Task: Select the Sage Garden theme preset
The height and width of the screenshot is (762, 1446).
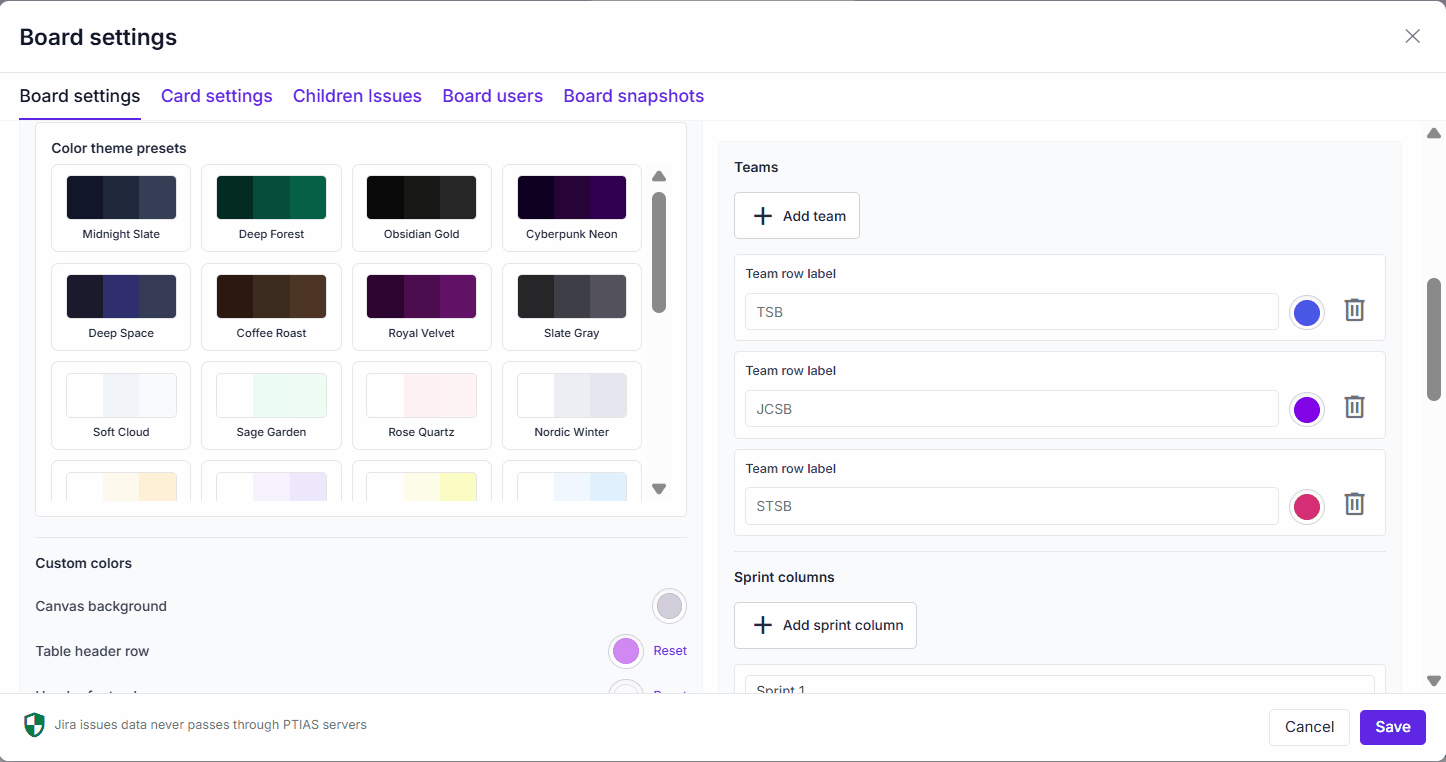Action: point(271,405)
